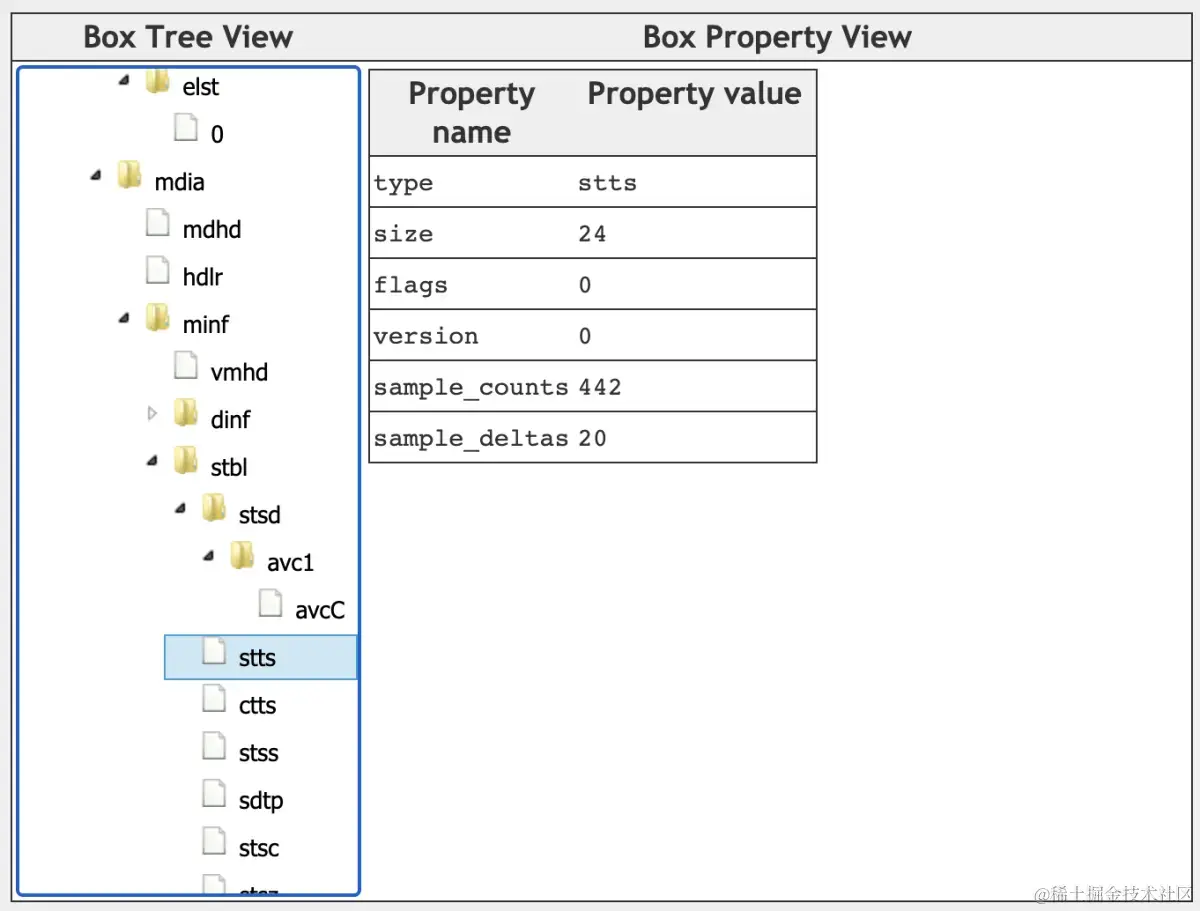
Task: Select the mdia tree label
Action: pyautogui.click(x=180, y=182)
